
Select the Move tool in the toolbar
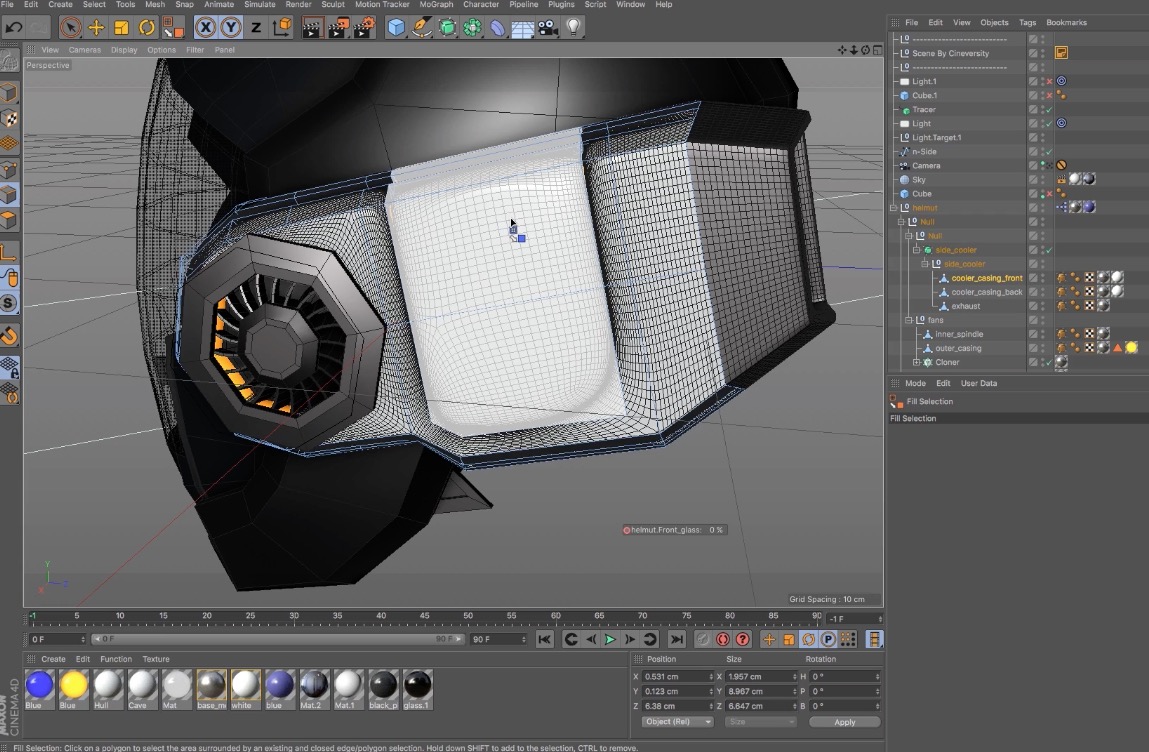pyautogui.click(x=97, y=27)
